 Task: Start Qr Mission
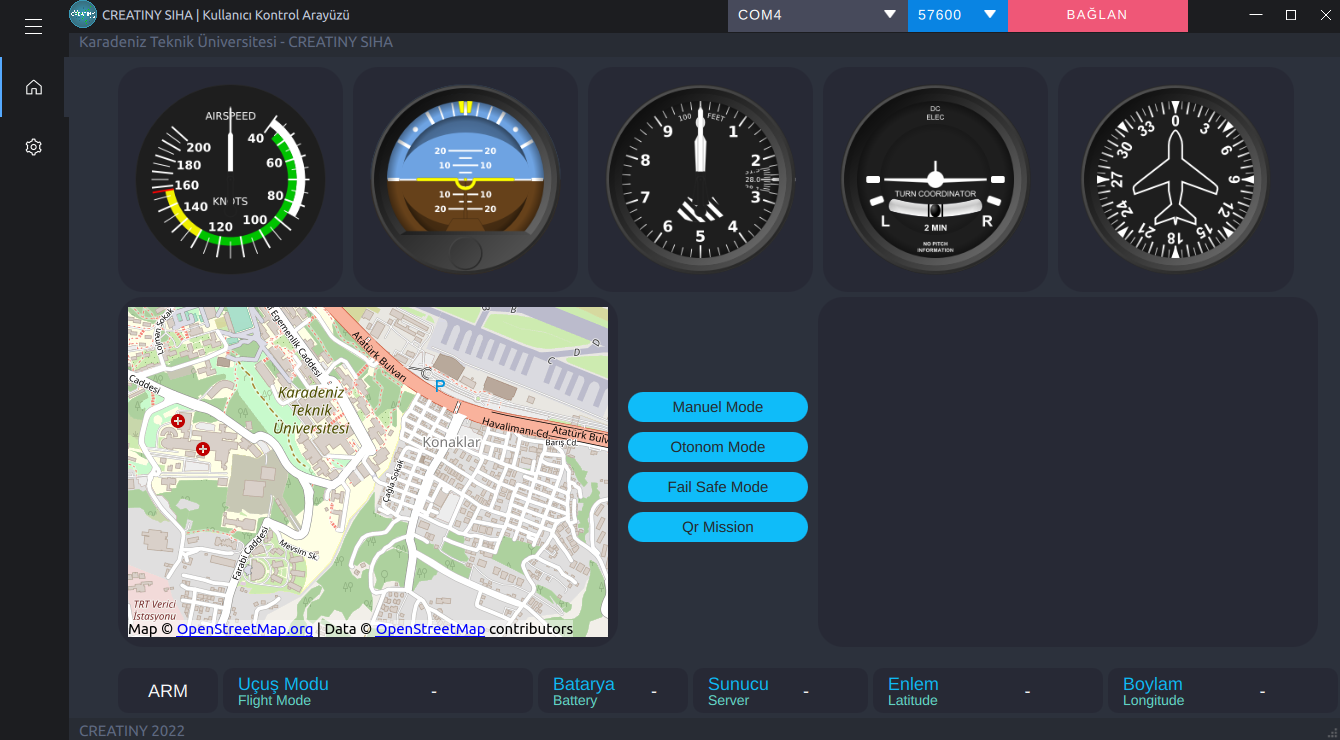coord(717,527)
